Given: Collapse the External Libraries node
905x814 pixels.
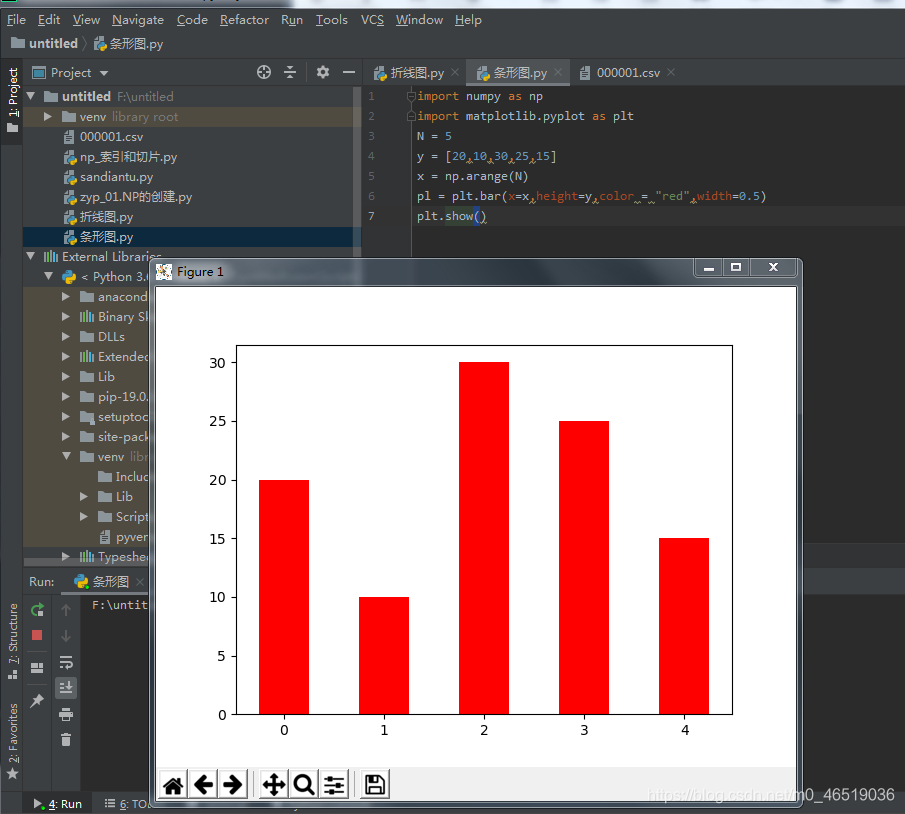Looking at the screenshot, I should [31, 256].
